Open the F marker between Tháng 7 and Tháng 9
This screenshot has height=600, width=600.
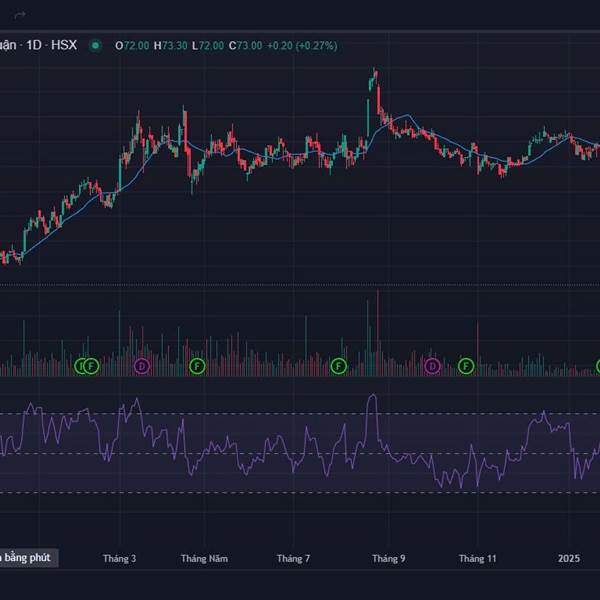click(x=339, y=366)
